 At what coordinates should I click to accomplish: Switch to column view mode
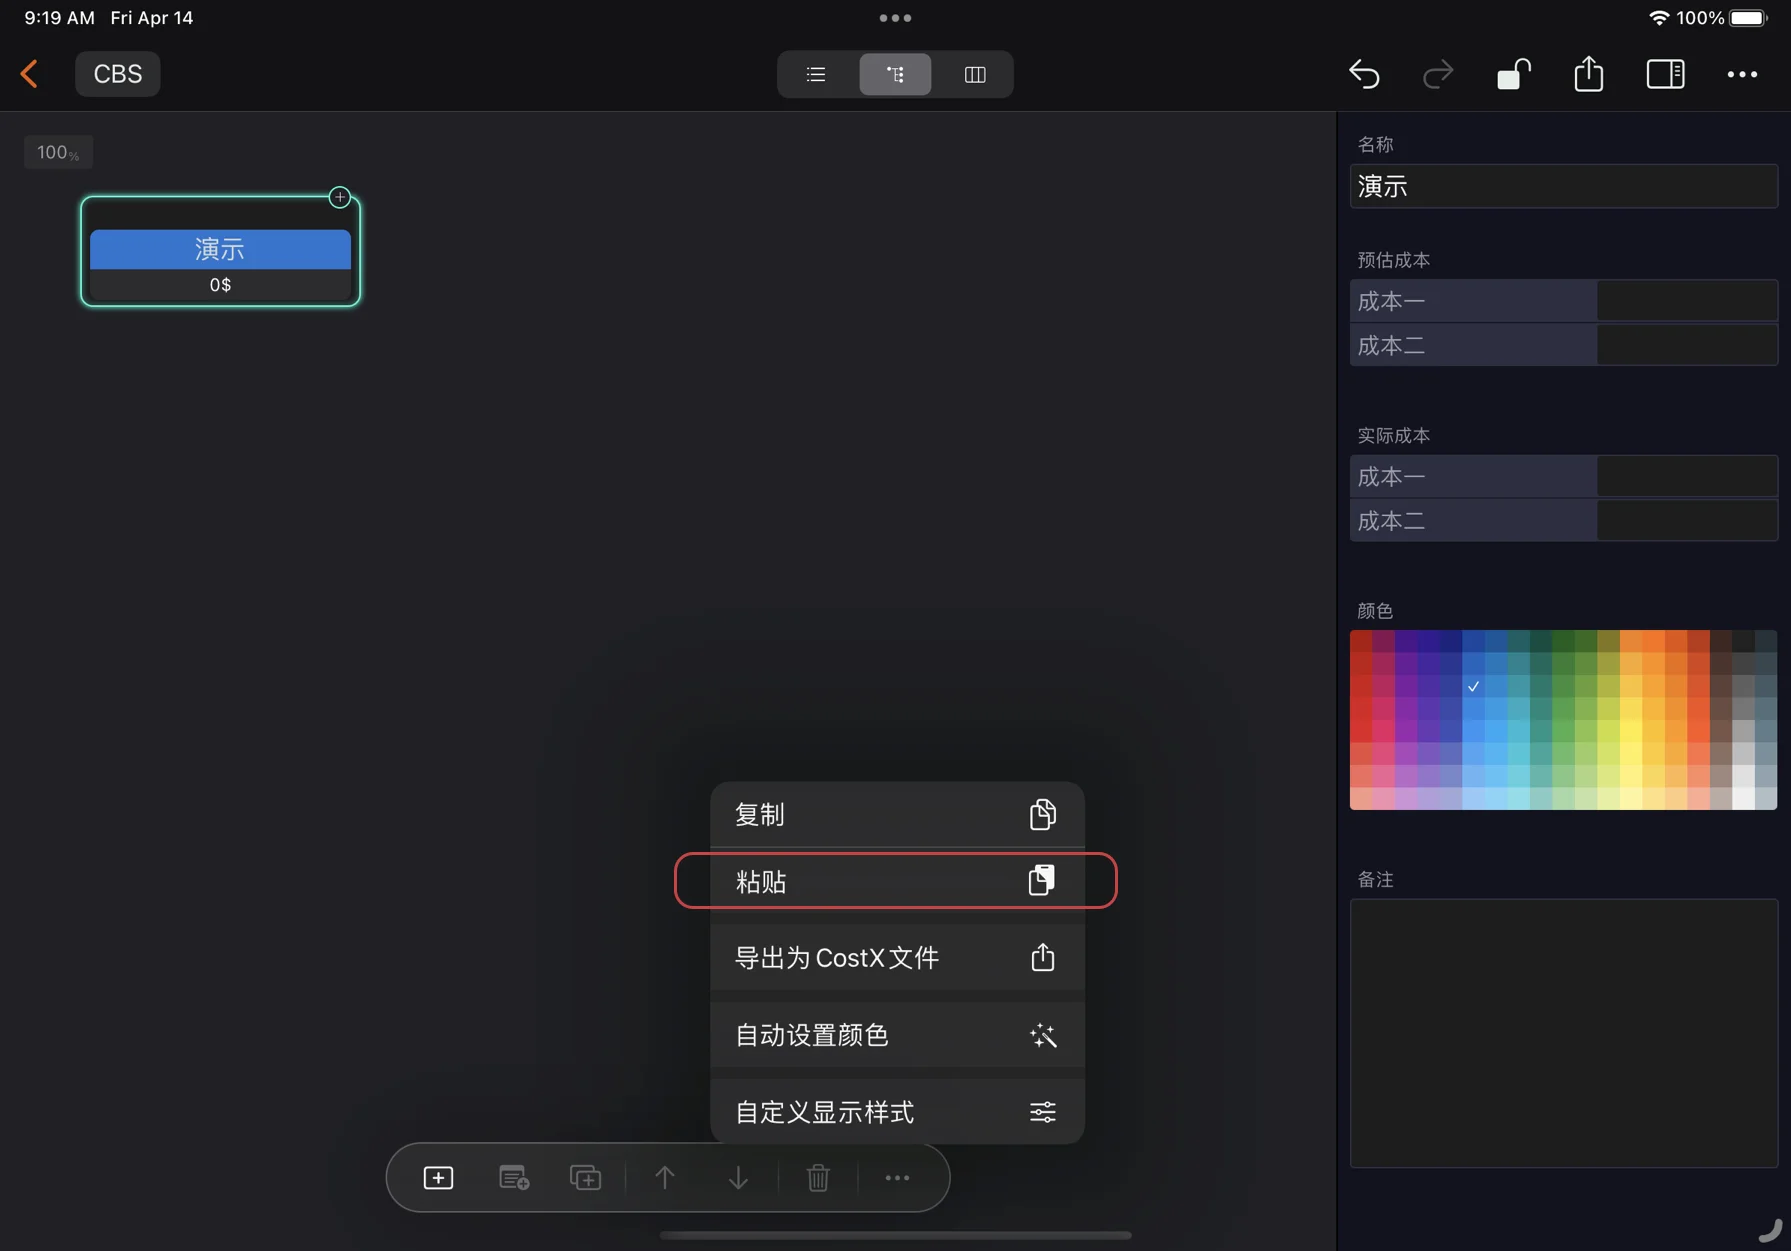974,74
